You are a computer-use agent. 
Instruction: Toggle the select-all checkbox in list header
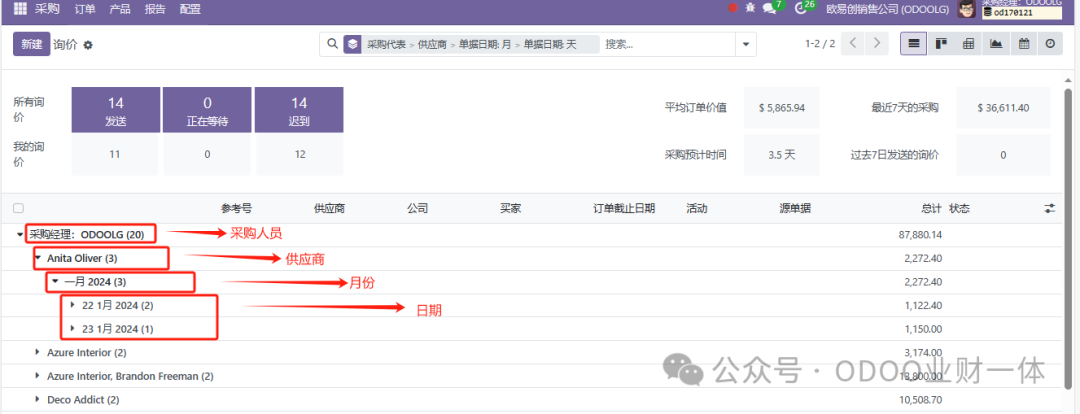coord(18,208)
